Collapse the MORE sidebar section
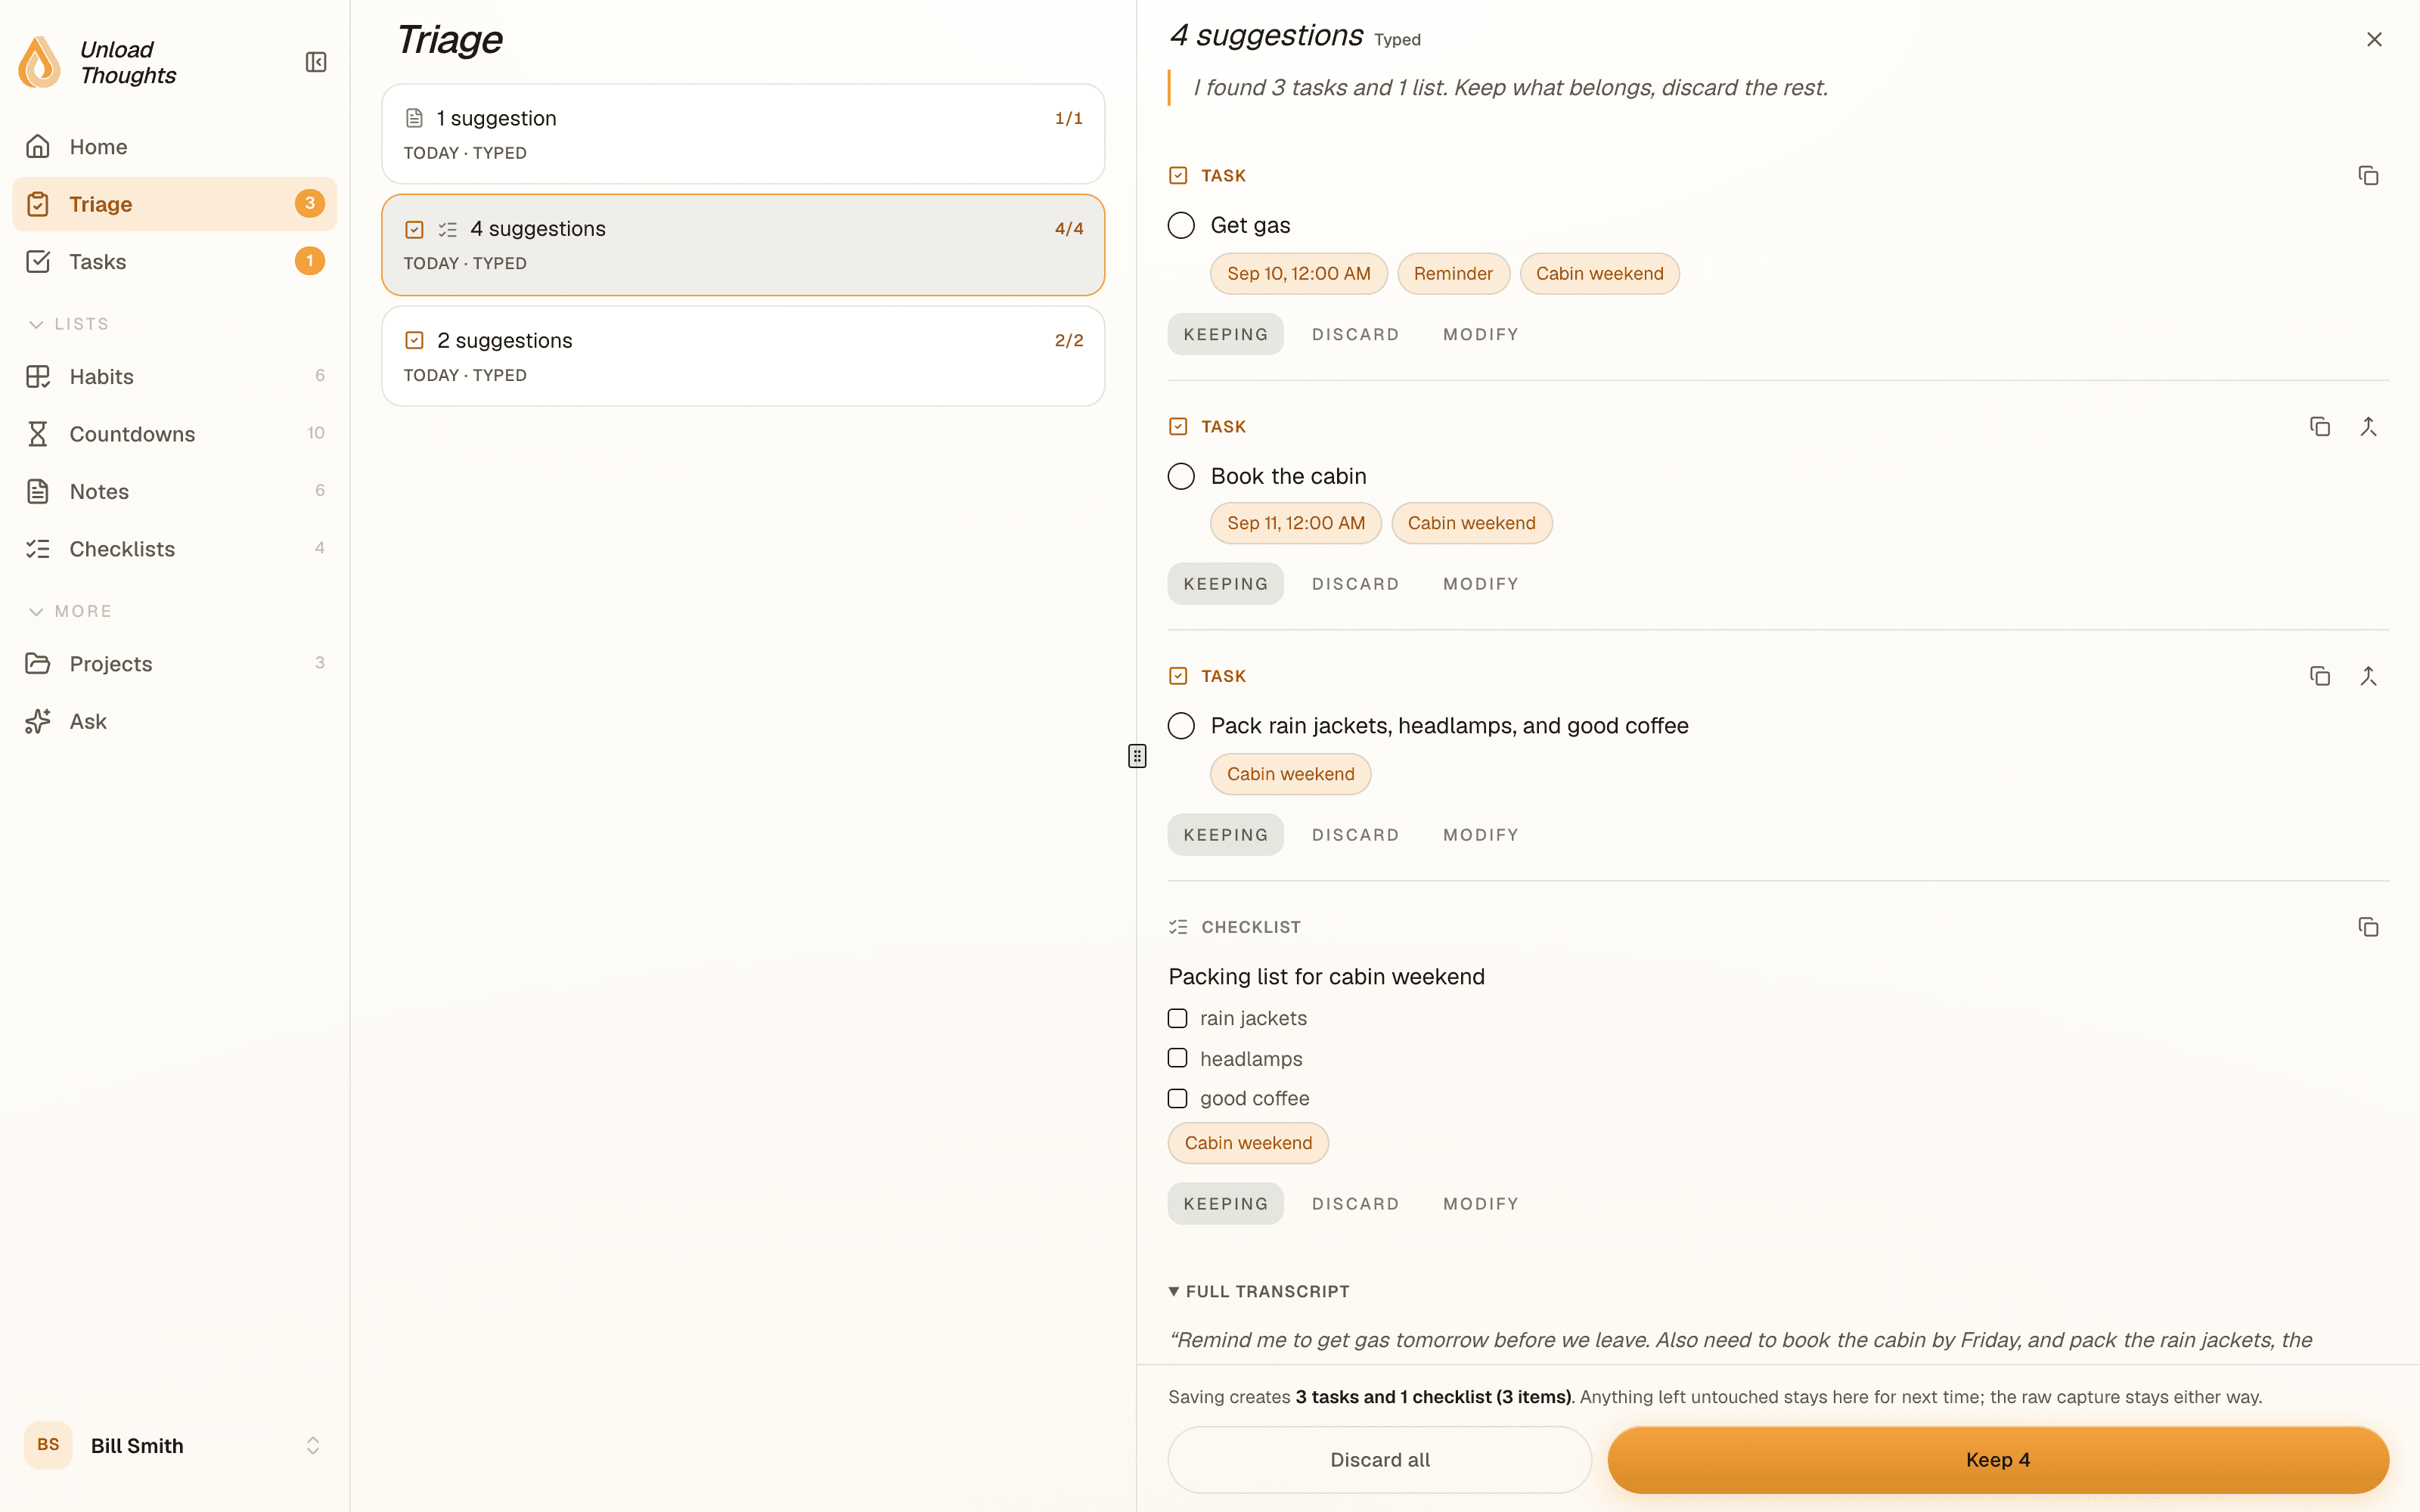The height and width of the screenshot is (1512, 2420). click(70, 611)
